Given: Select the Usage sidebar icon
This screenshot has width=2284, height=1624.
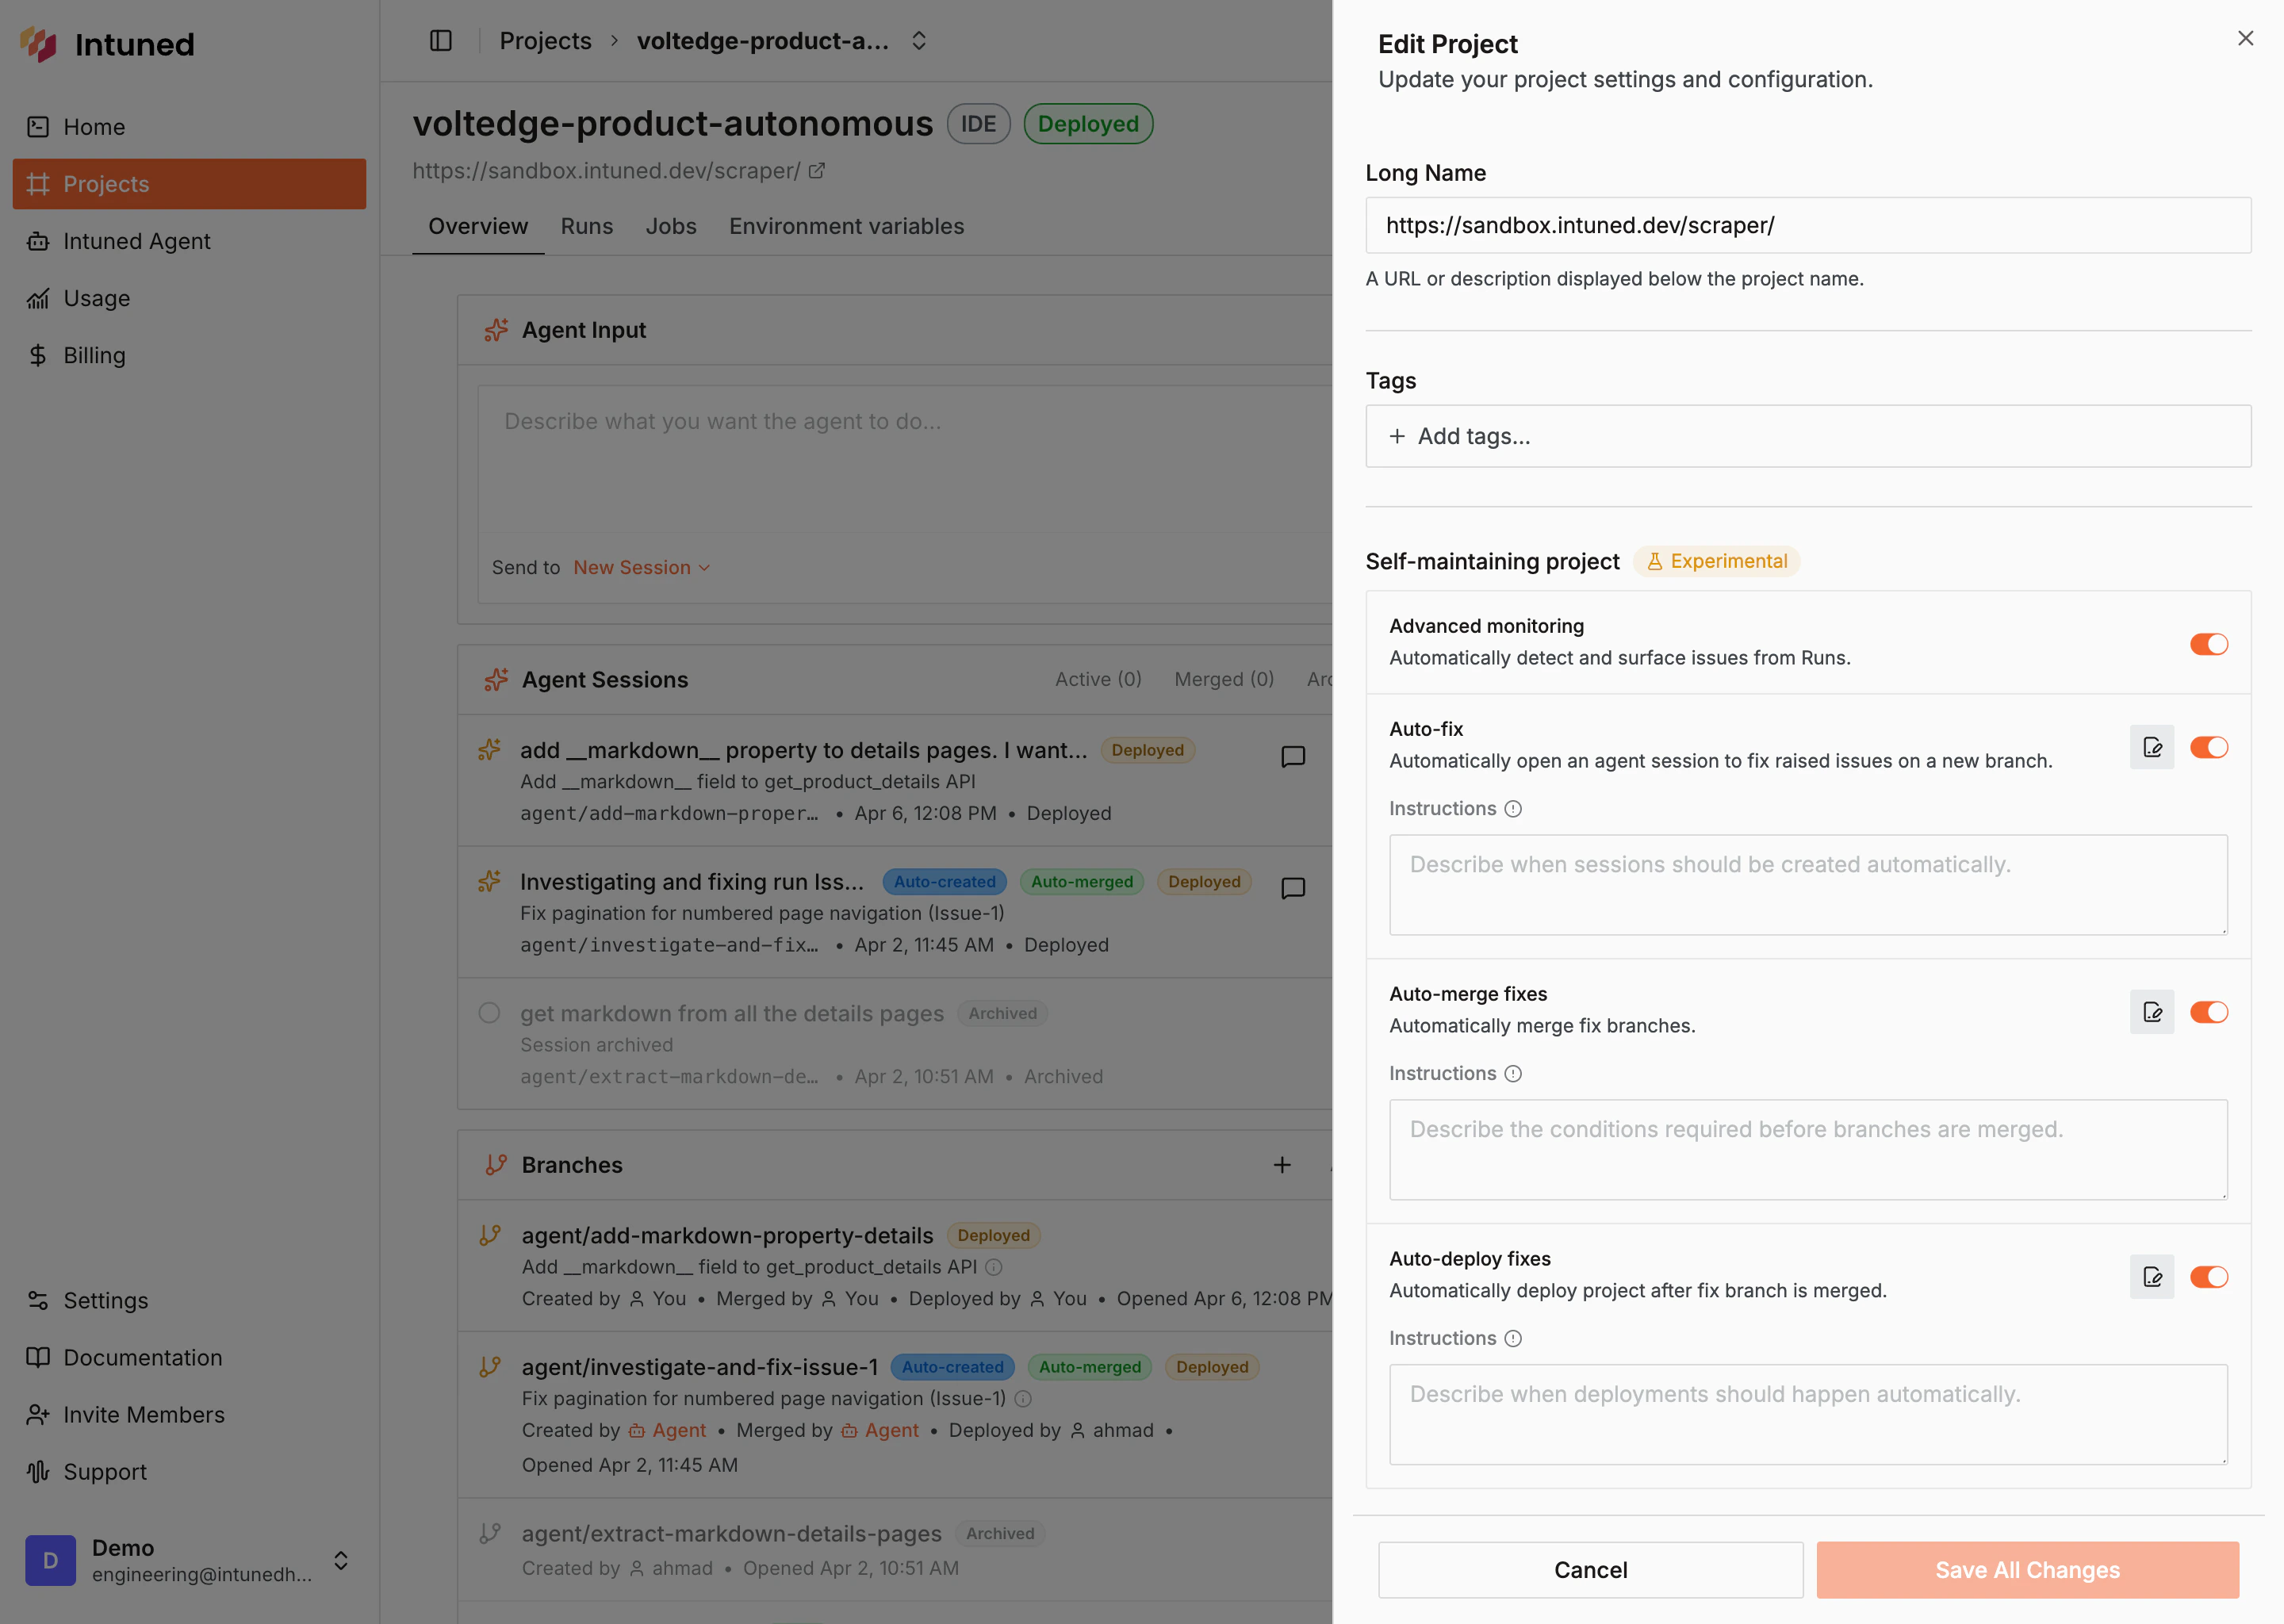Looking at the screenshot, I should tap(37, 298).
